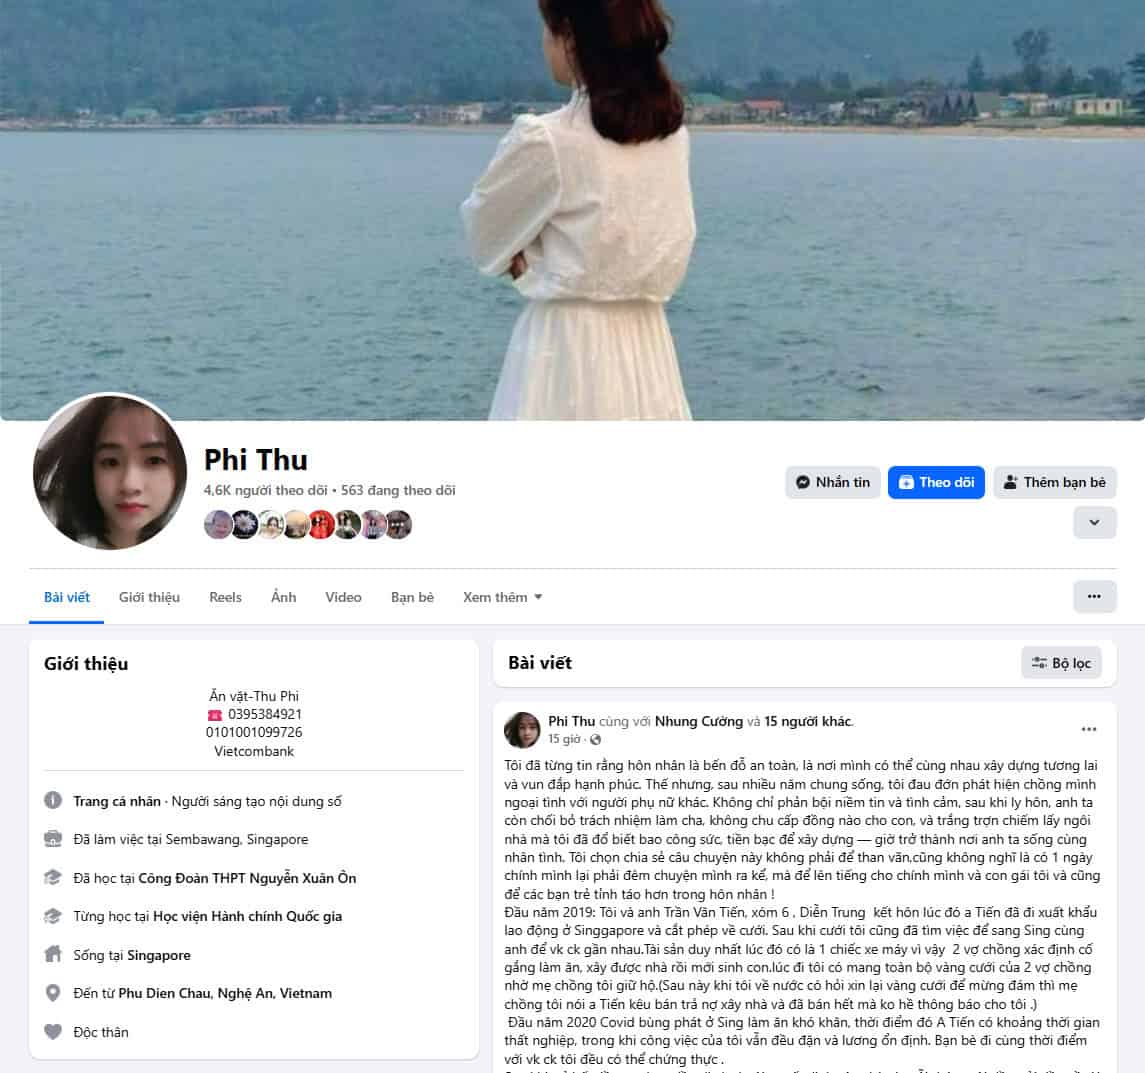
Task: Click Phi Thu's large profile picture
Action: [x=110, y=472]
